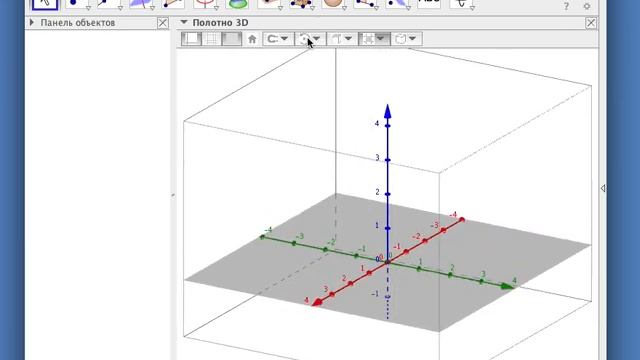The height and width of the screenshot is (360, 640).
Task: Select the Point tool
Action: (77, 4)
